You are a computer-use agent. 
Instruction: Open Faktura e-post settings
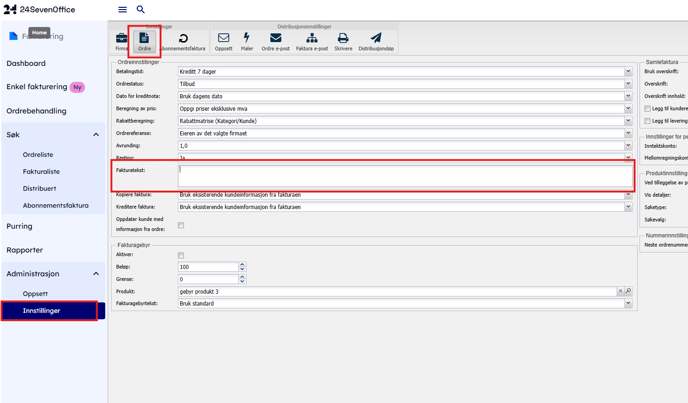click(x=312, y=41)
